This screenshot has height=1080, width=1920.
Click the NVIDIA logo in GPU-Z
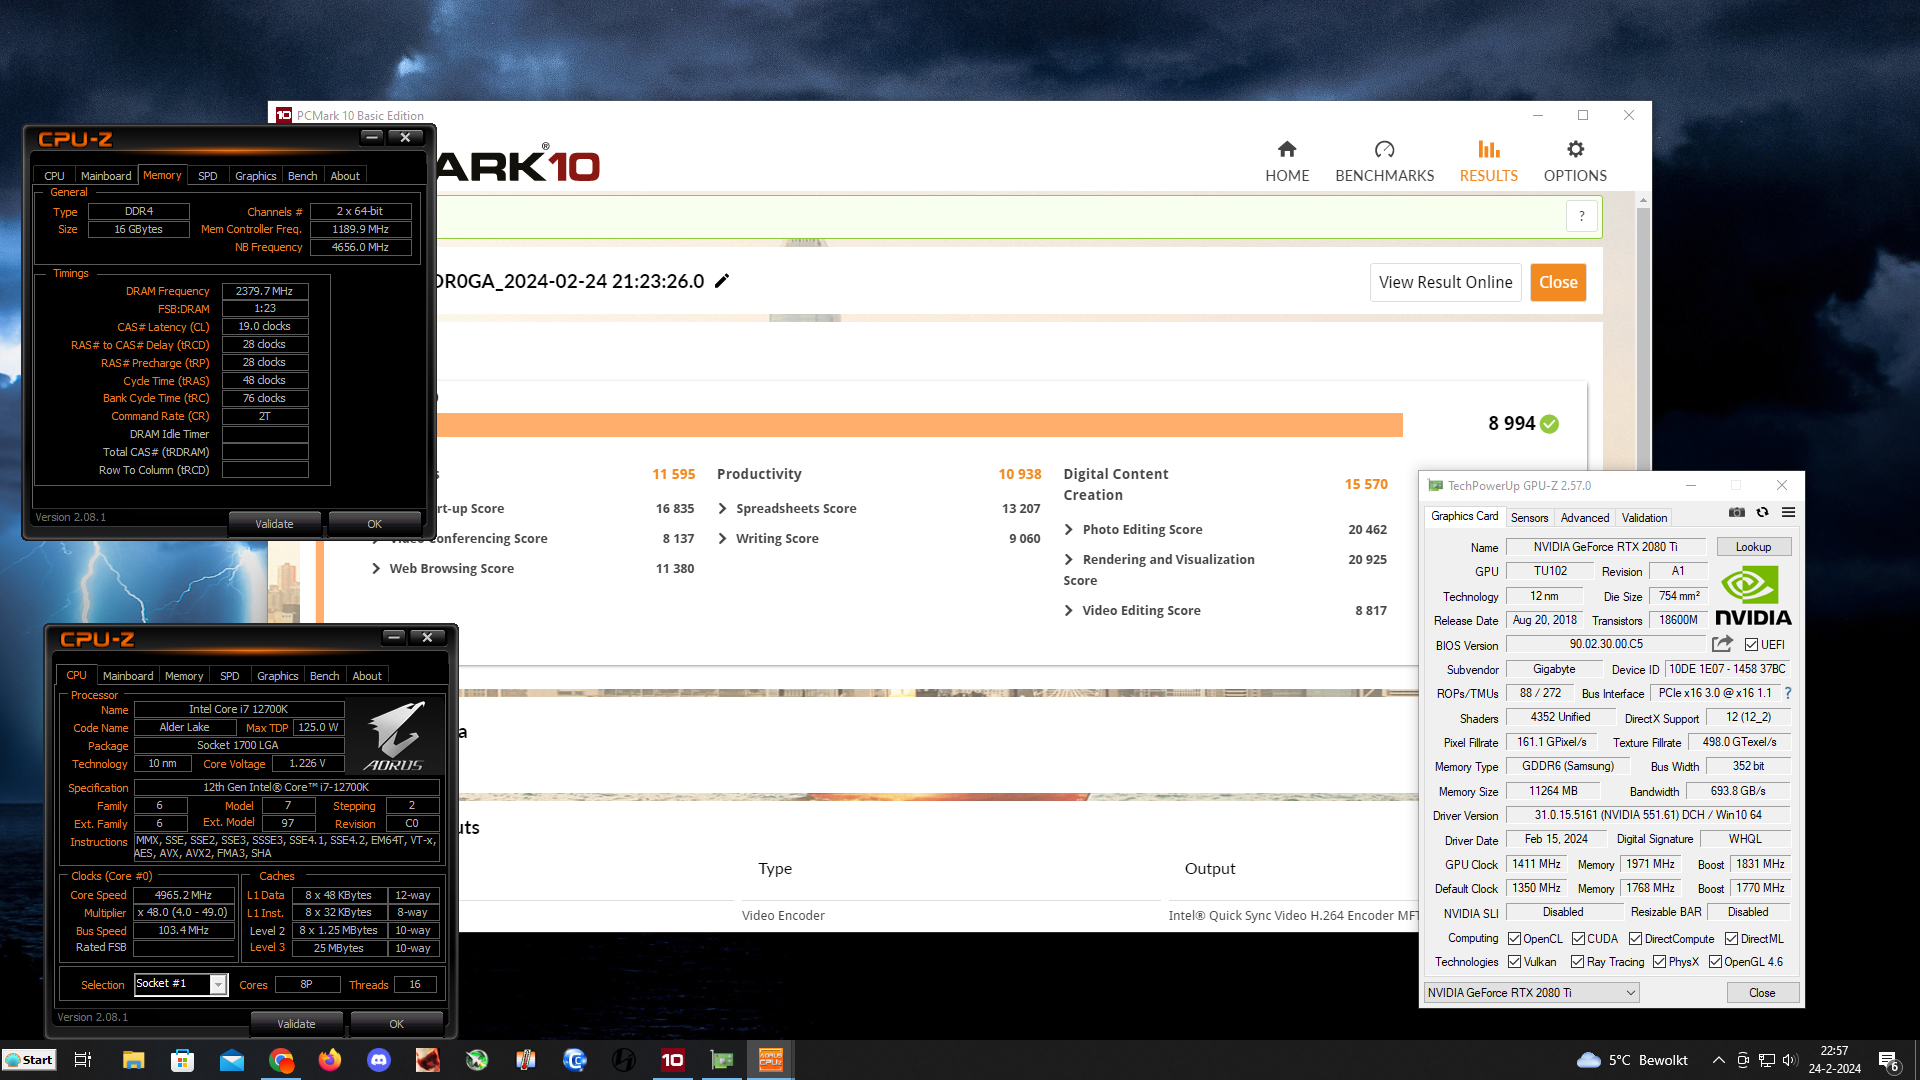coord(1753,596)
